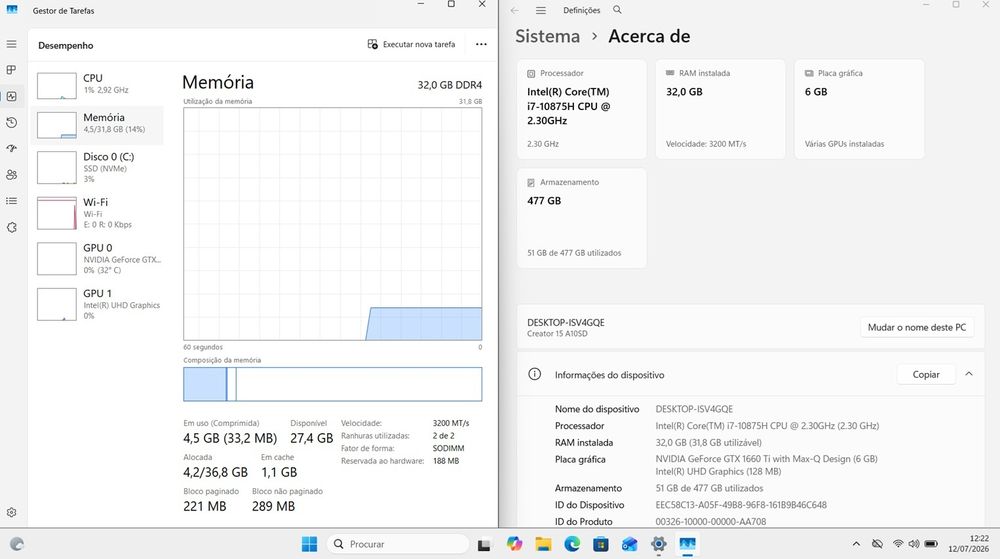Click the information circle icon

(534, 374)
